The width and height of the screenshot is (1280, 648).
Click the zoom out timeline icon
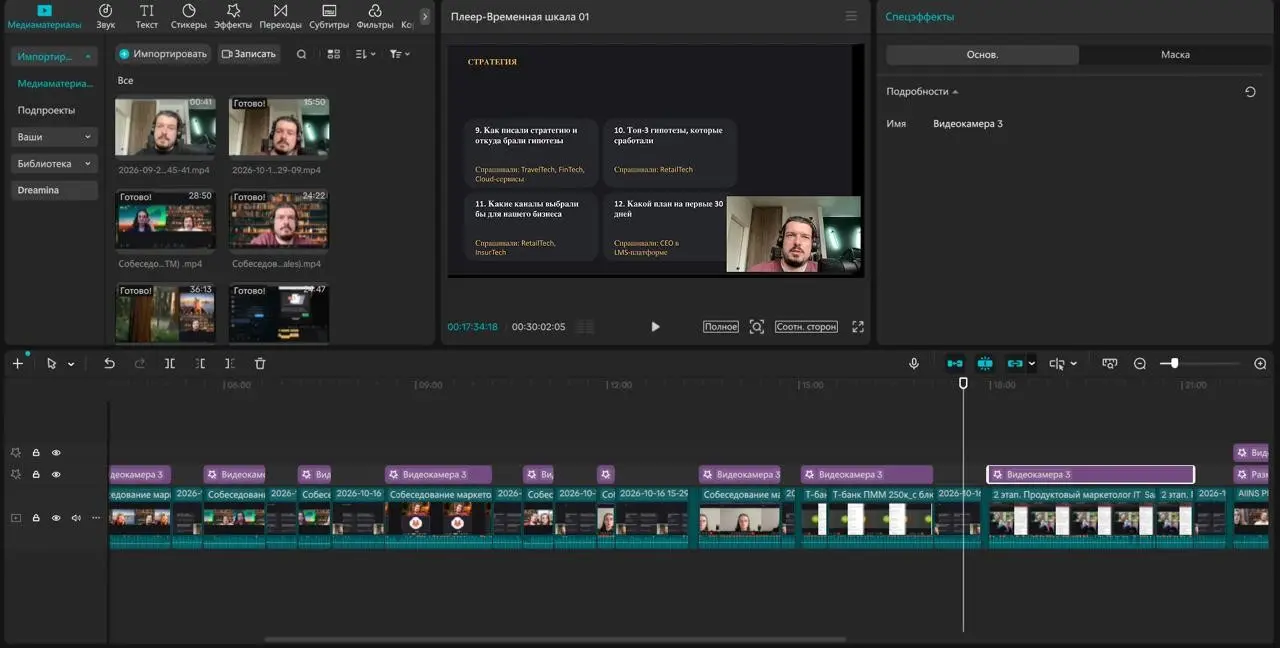point(1140,364)
